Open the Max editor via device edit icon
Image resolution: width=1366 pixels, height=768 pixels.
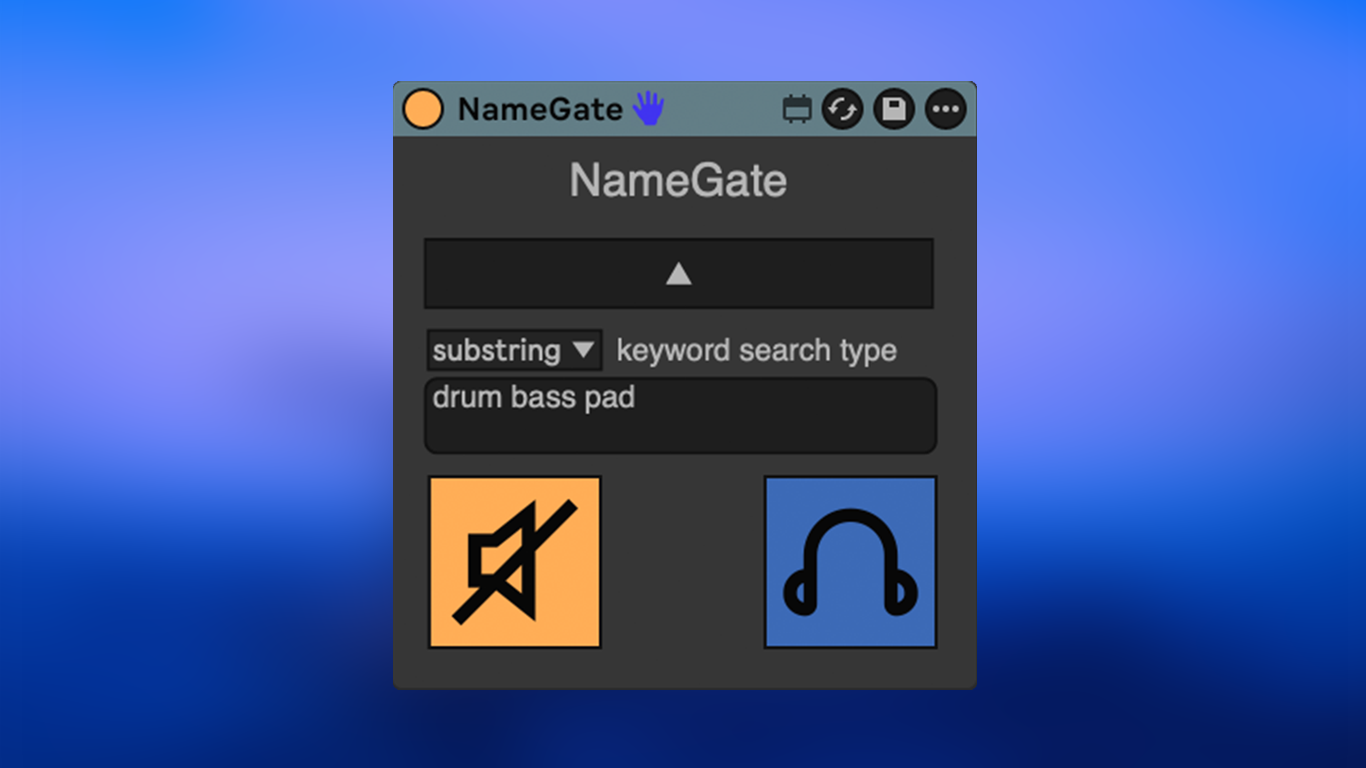click(x=797, y=109)
